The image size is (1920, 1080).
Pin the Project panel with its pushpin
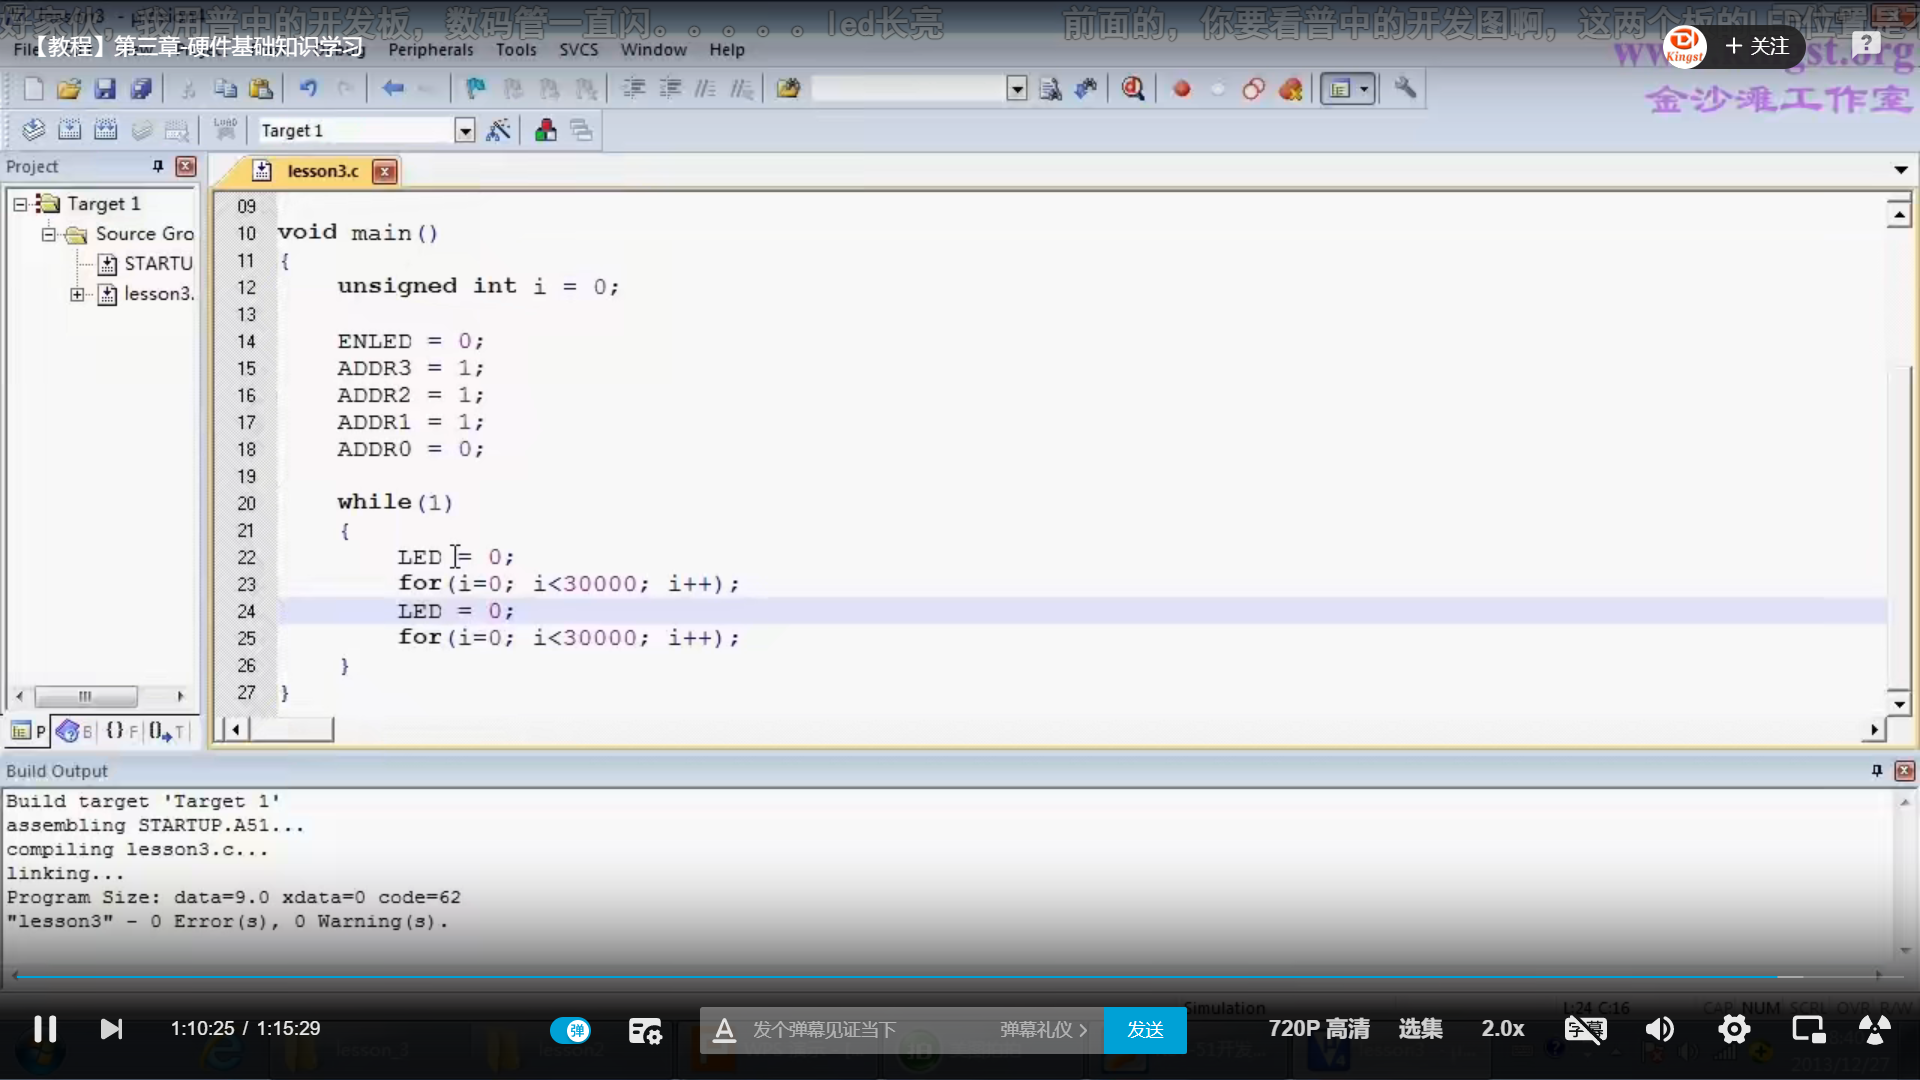[x=157, y=166]
